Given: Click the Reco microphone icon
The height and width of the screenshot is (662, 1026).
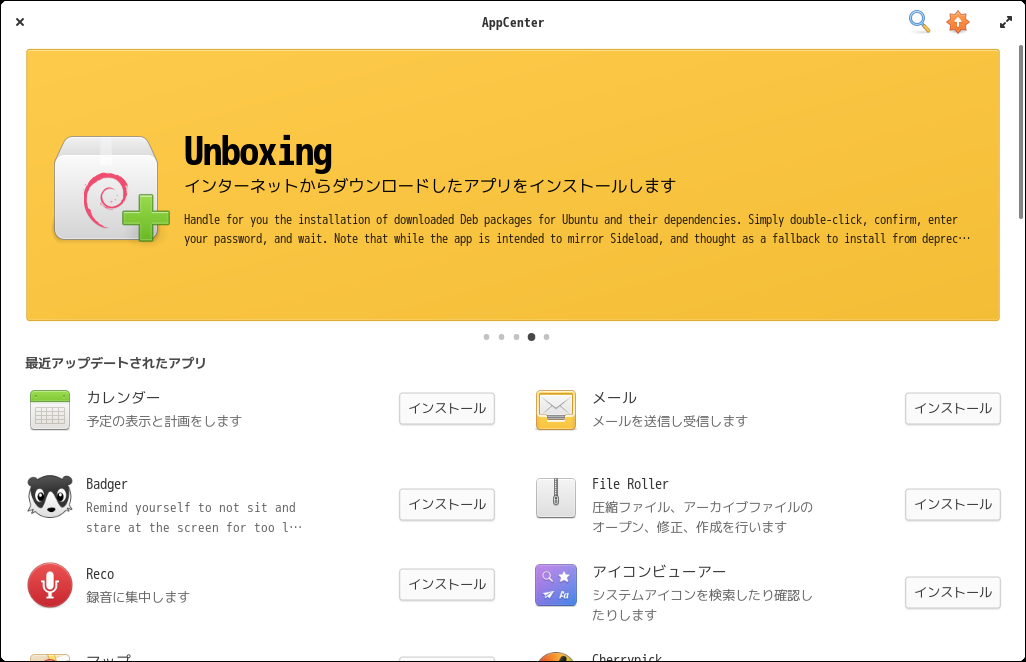Looking at the screenshot, I should pyautogui.click(x=50, y=585).
